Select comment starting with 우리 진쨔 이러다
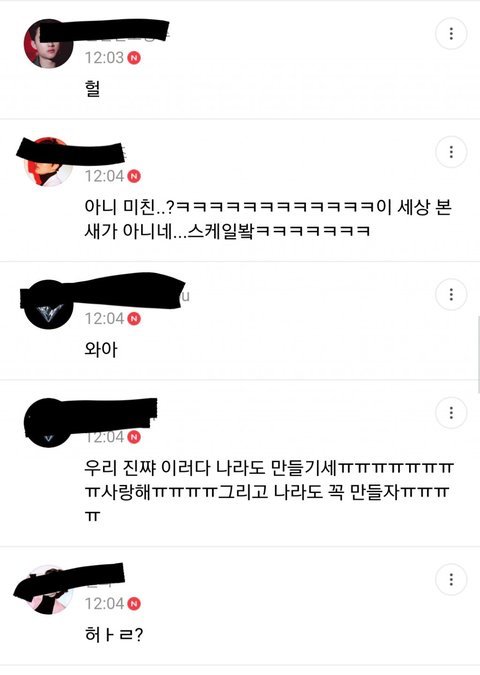480x675 pixels. (269, 491)
